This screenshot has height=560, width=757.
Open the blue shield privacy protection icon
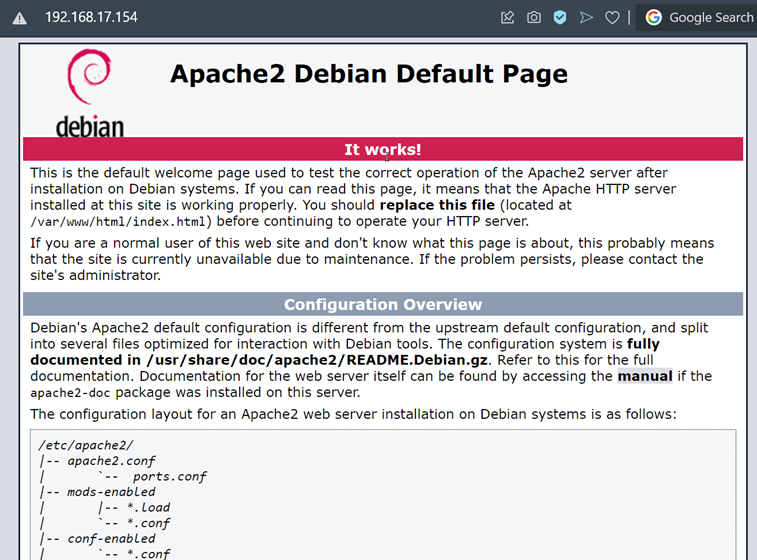pyautogui.click(x=560, y=17)
